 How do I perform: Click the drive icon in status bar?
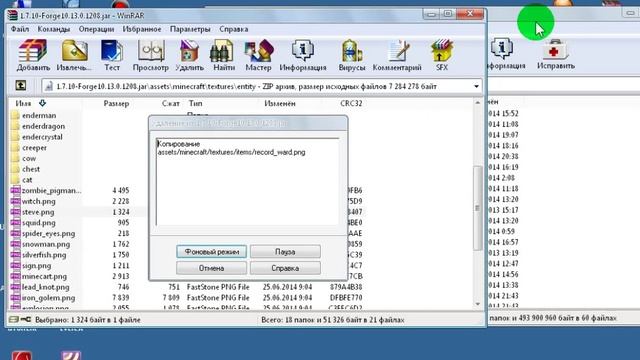[13, 319]
